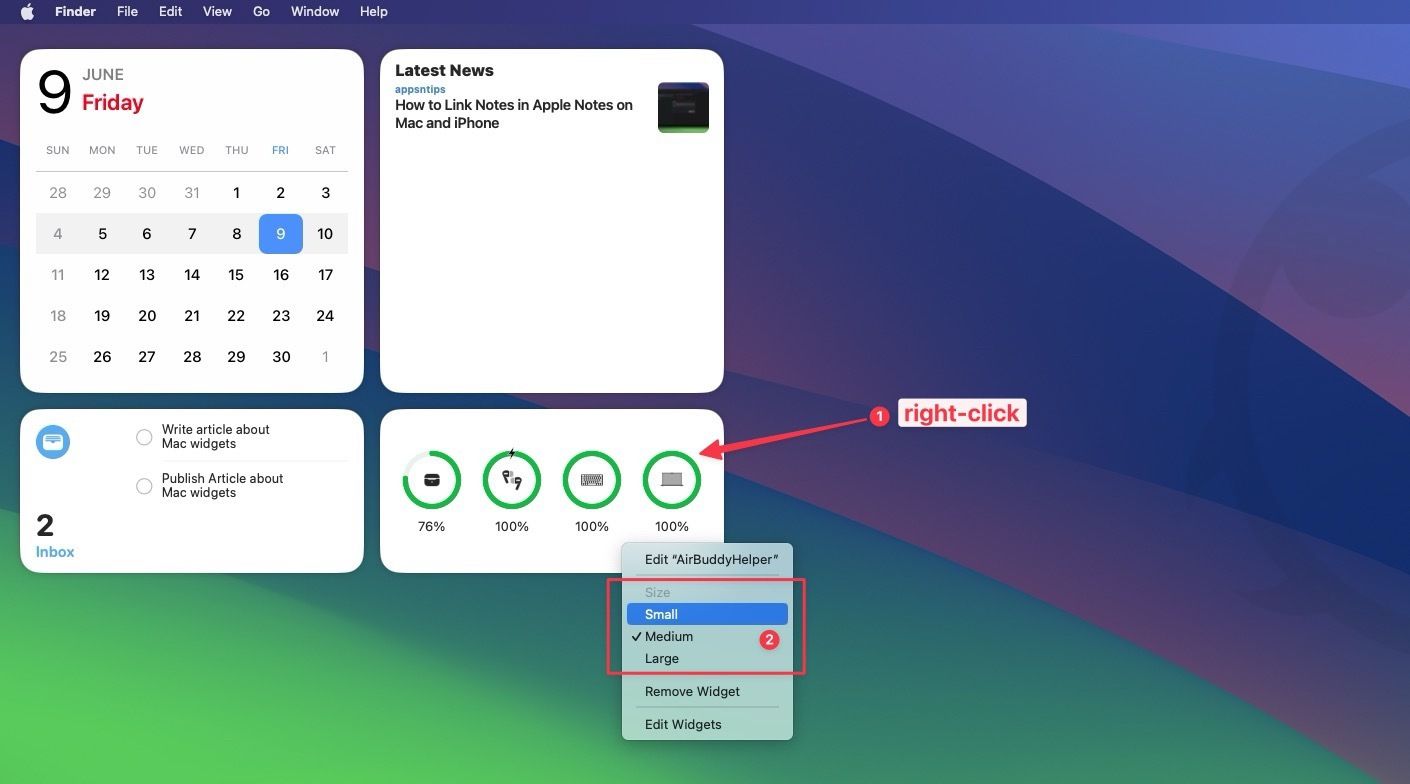Toggle the checked Medium size option
The image size is (1410, 784).
(x=668, y=636)
